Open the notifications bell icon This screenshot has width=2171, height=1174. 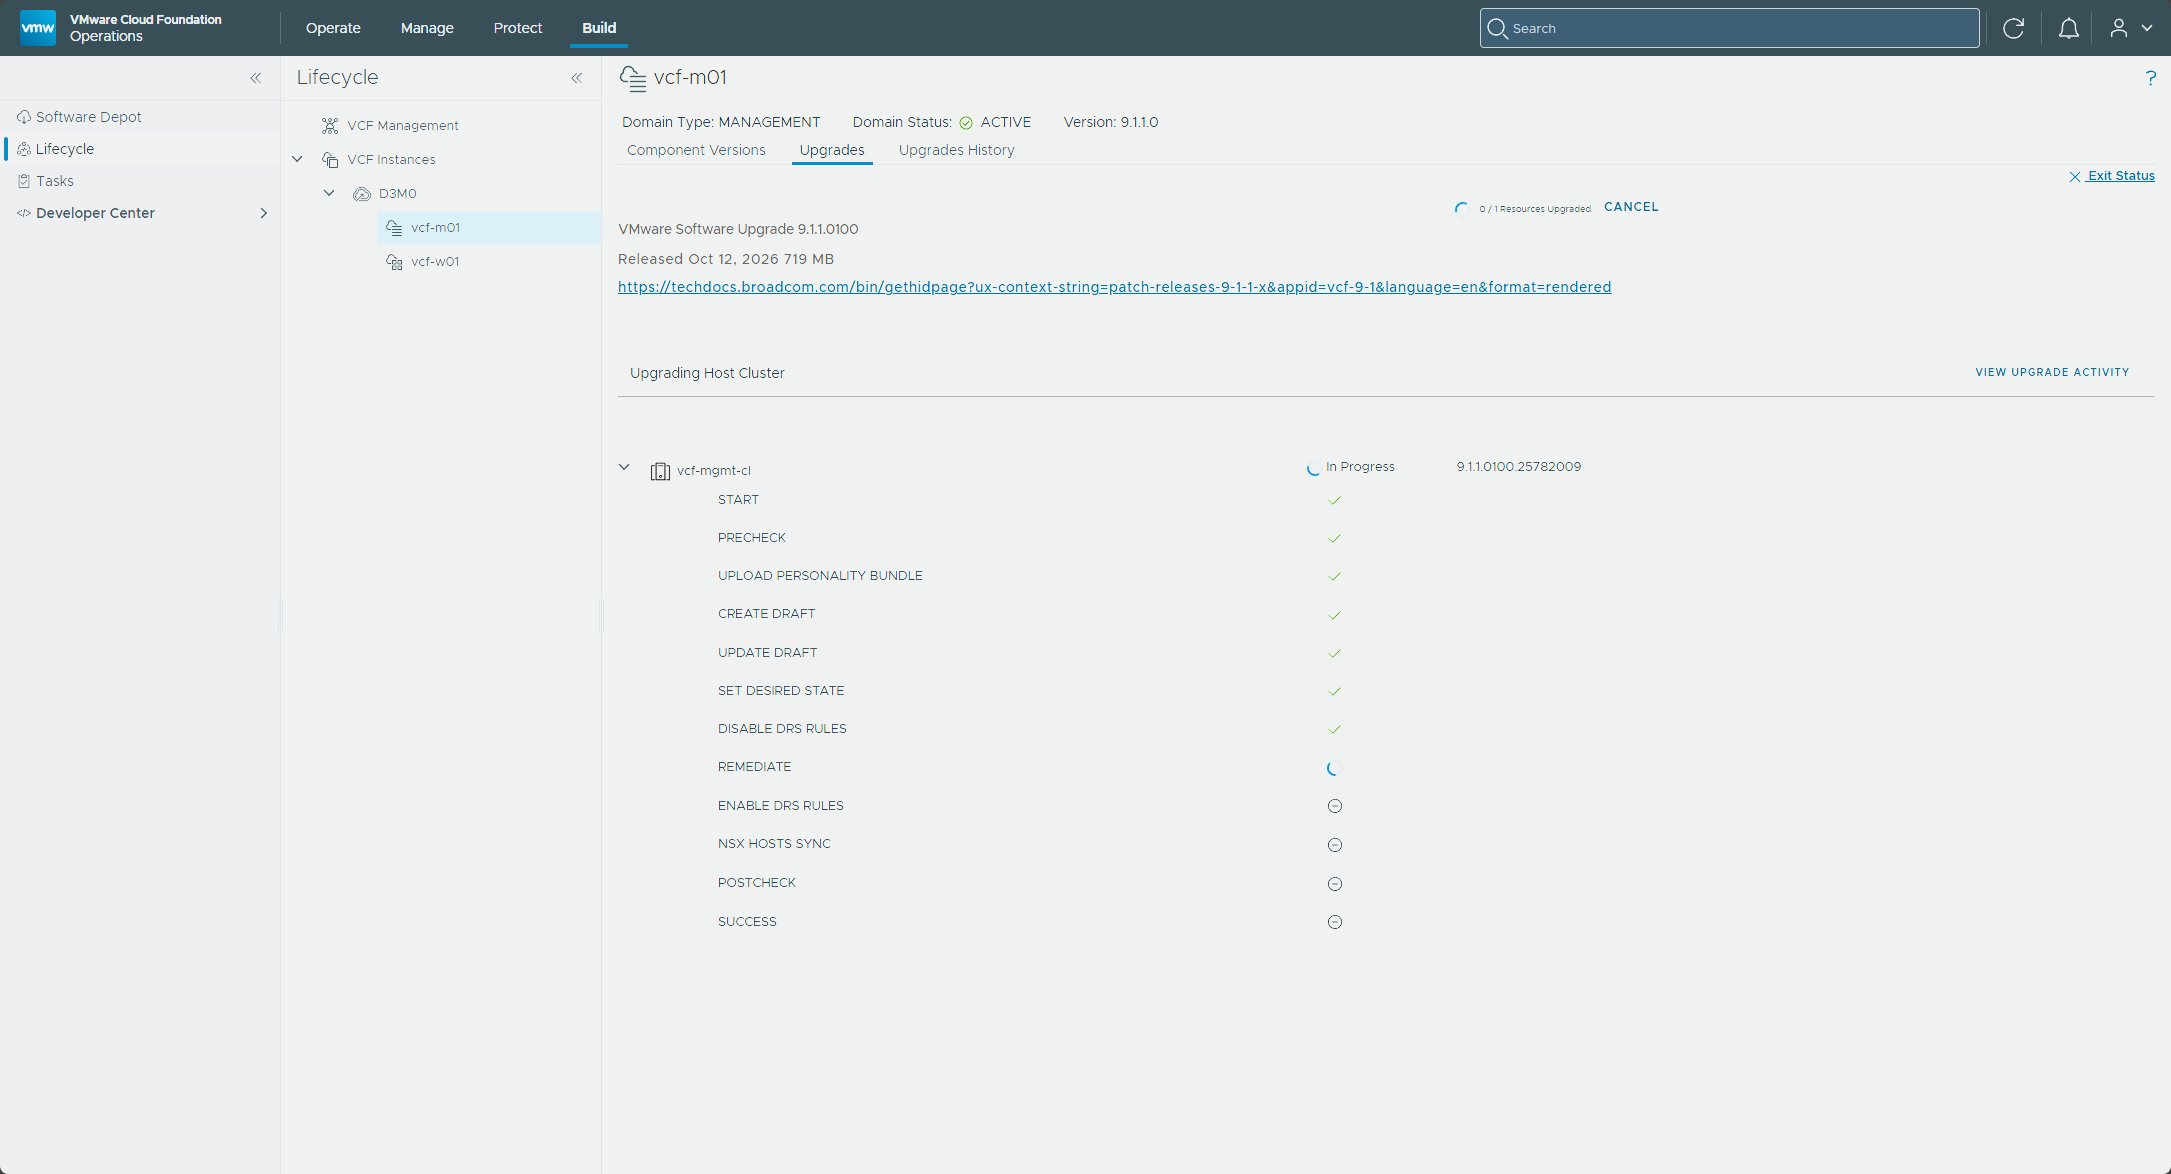click(x=2068, y=28)
